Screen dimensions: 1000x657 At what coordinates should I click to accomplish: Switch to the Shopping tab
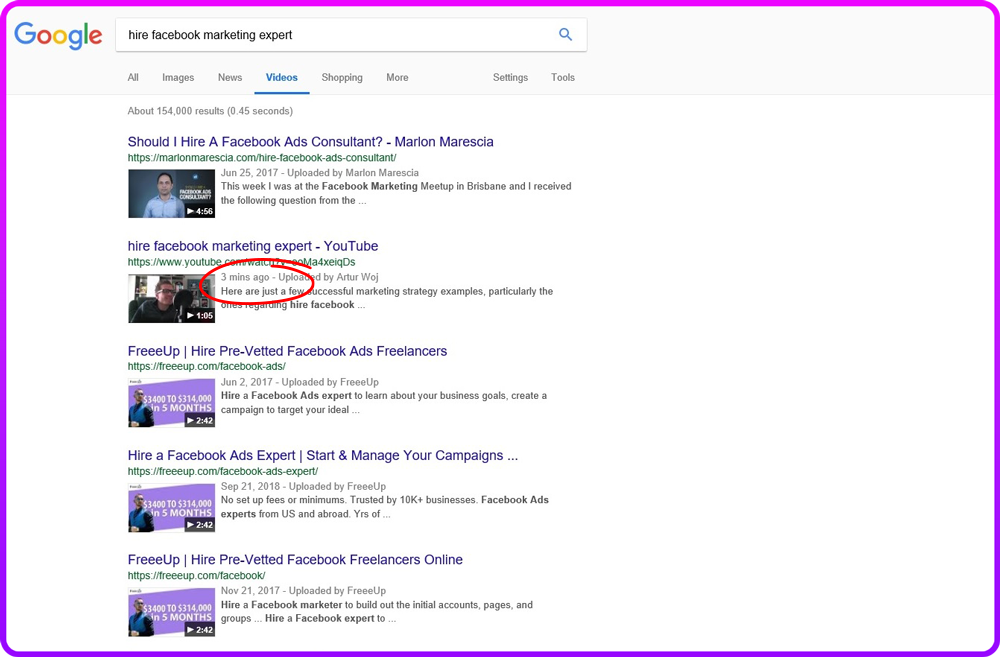(342, 77)
